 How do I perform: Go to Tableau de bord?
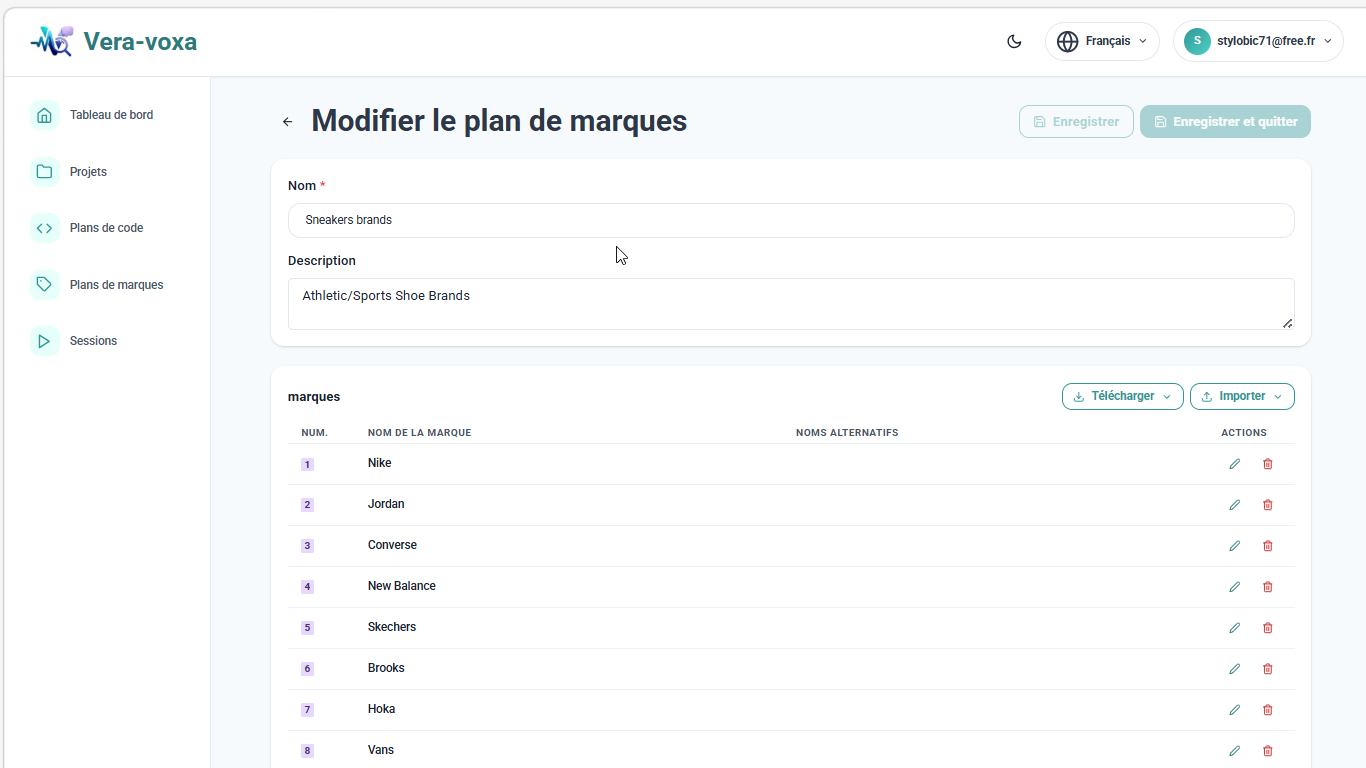pos(111,115)
